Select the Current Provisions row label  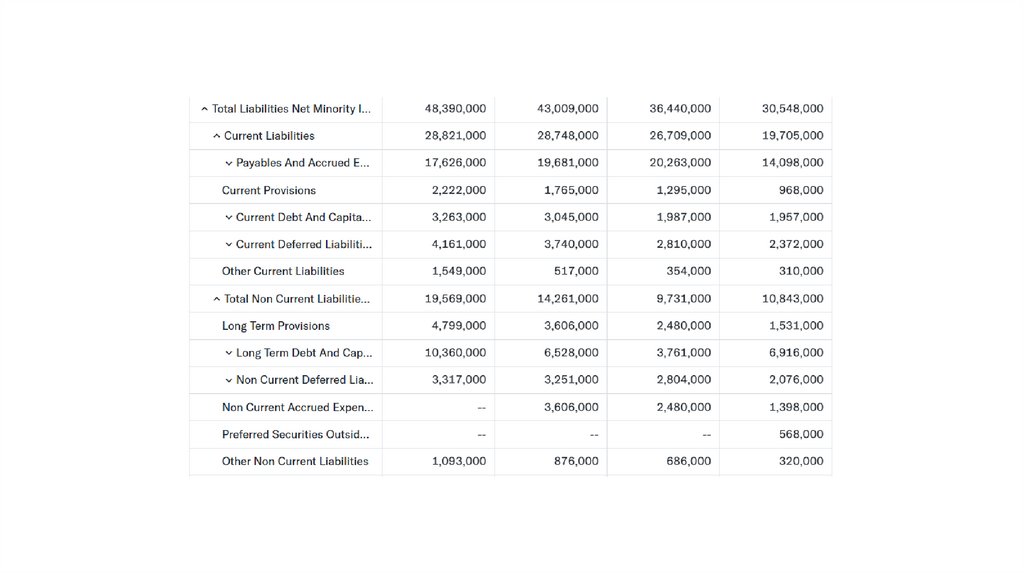(269, 190)
